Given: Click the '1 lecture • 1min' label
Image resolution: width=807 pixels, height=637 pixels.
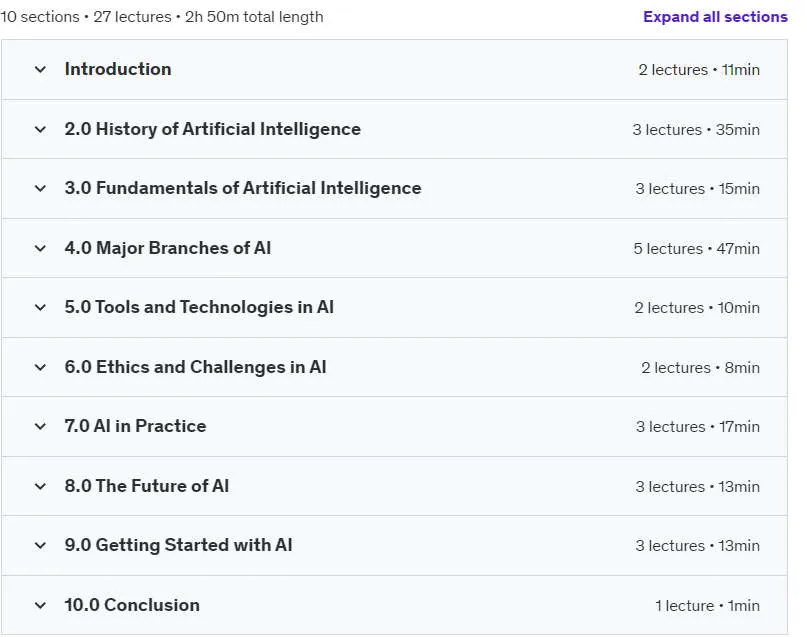Looking at the screenshot, I should (707, 606).
